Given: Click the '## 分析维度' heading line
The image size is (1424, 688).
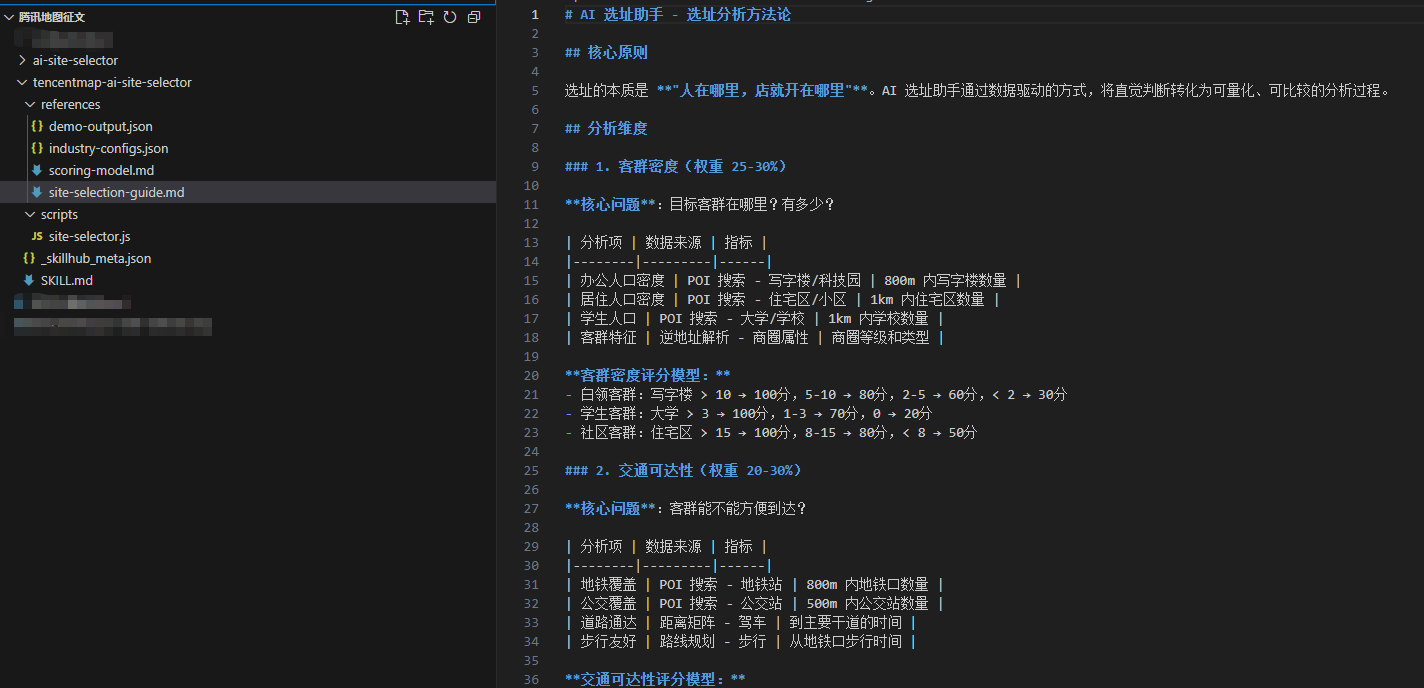Looking at the screenshot, I should pyautogui.click(x=606, y=129).
